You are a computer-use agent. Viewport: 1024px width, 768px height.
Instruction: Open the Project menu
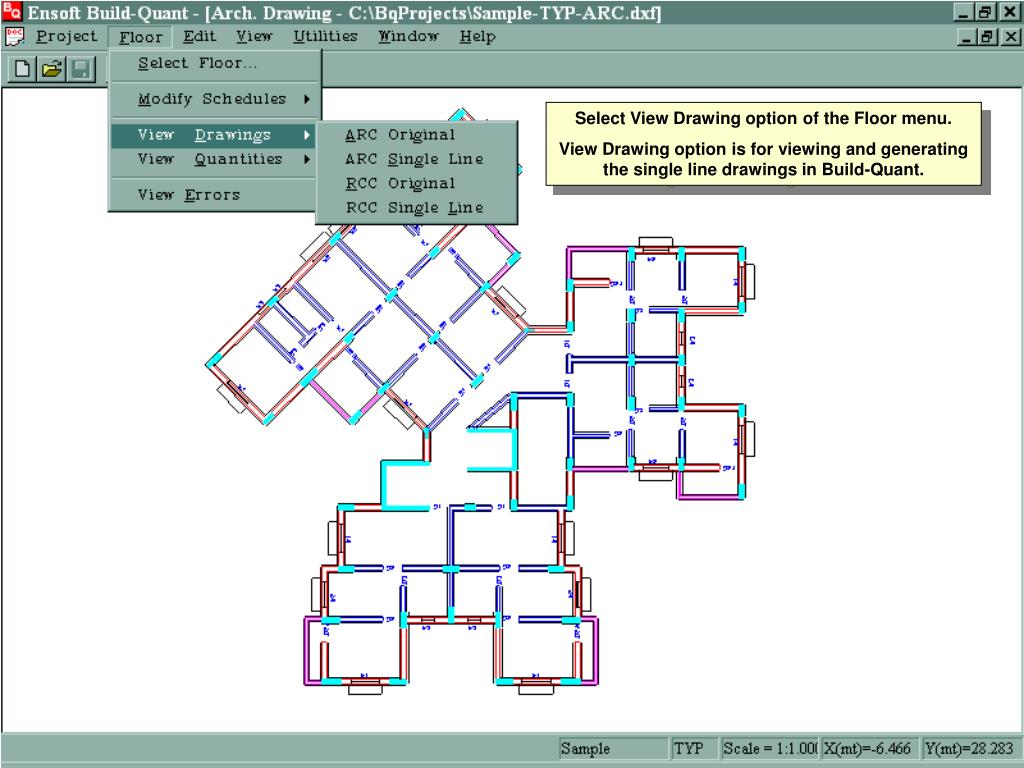click(x=67, y=37)
